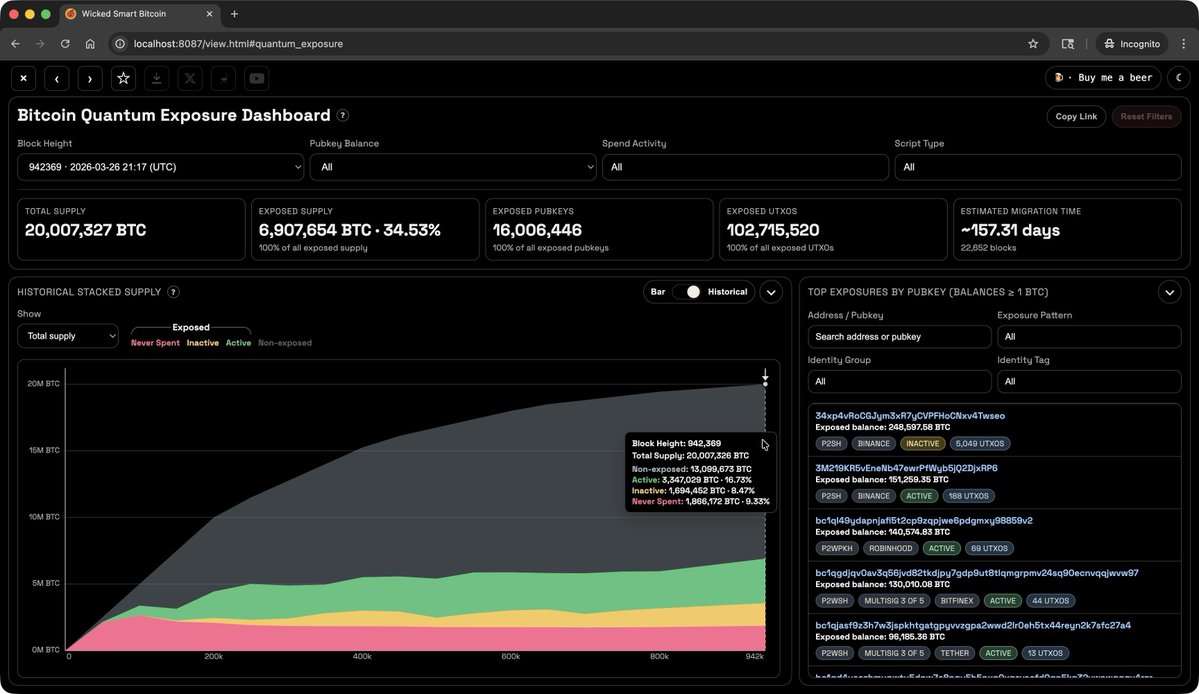
Task: Click the star favorite icon
Action: [x=123, y=78]
